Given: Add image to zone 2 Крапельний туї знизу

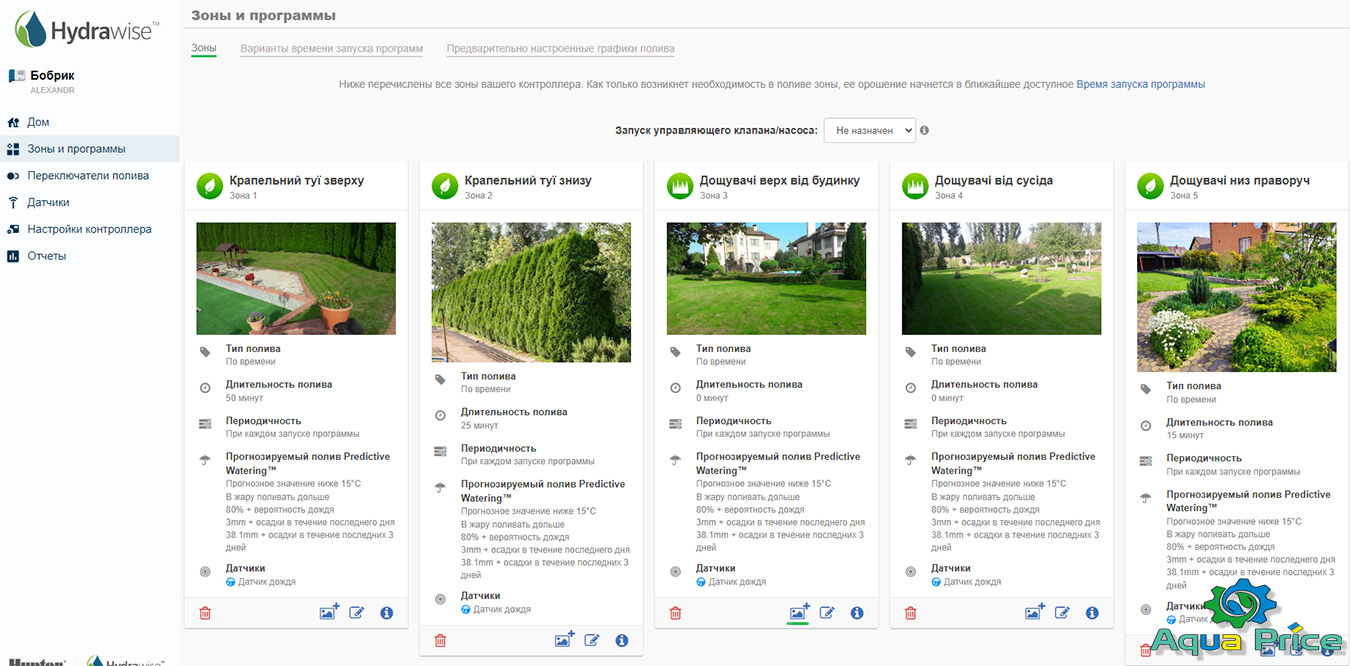Looking at the screenshot, I should point(564,640).
